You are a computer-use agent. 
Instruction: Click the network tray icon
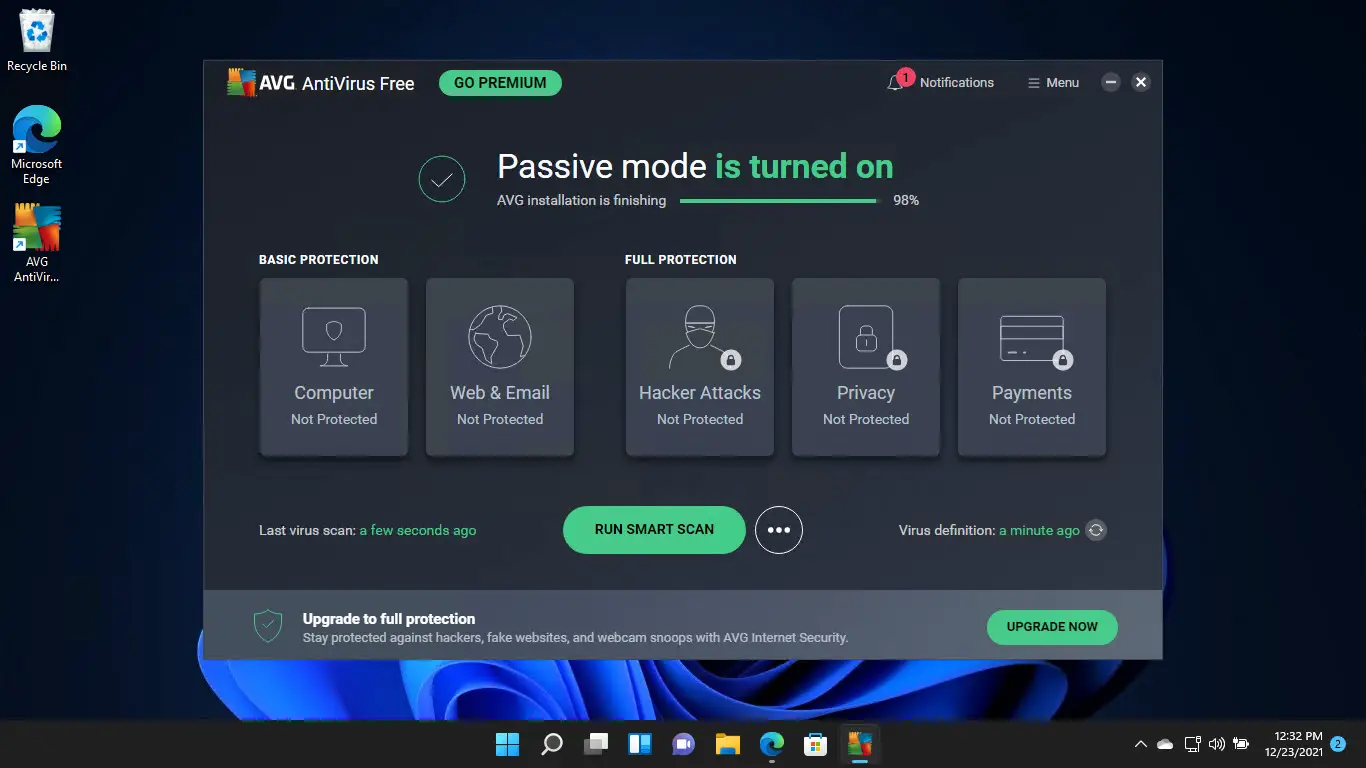coord(1192,744)
